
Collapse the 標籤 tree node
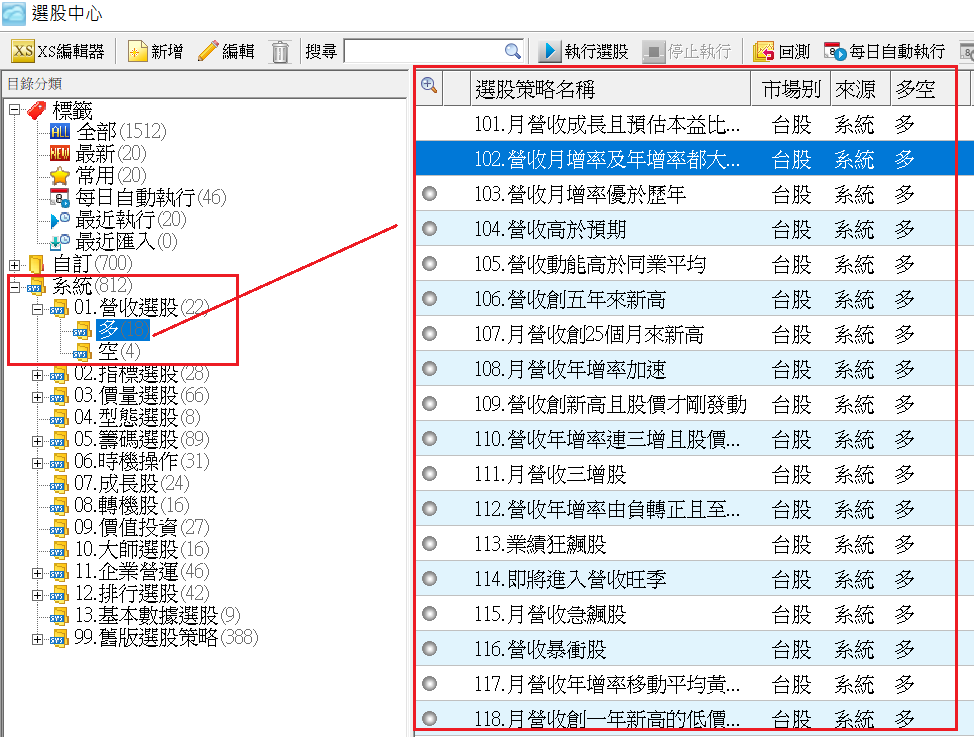[x=14, y=110]
